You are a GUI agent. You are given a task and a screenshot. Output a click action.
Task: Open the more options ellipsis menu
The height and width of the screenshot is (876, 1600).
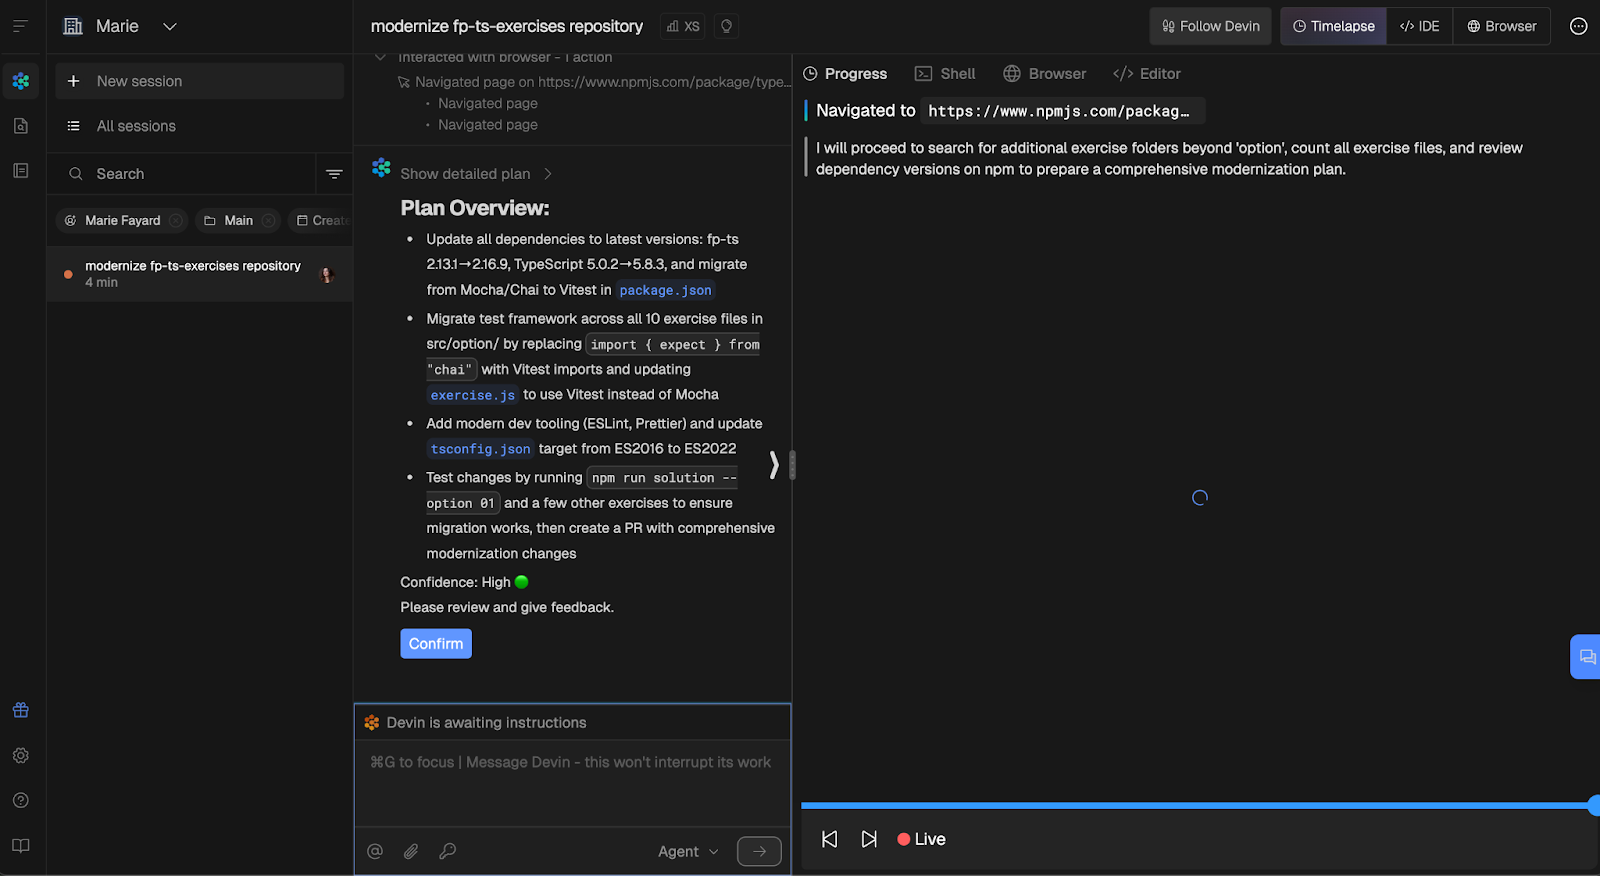point(1578,26)
